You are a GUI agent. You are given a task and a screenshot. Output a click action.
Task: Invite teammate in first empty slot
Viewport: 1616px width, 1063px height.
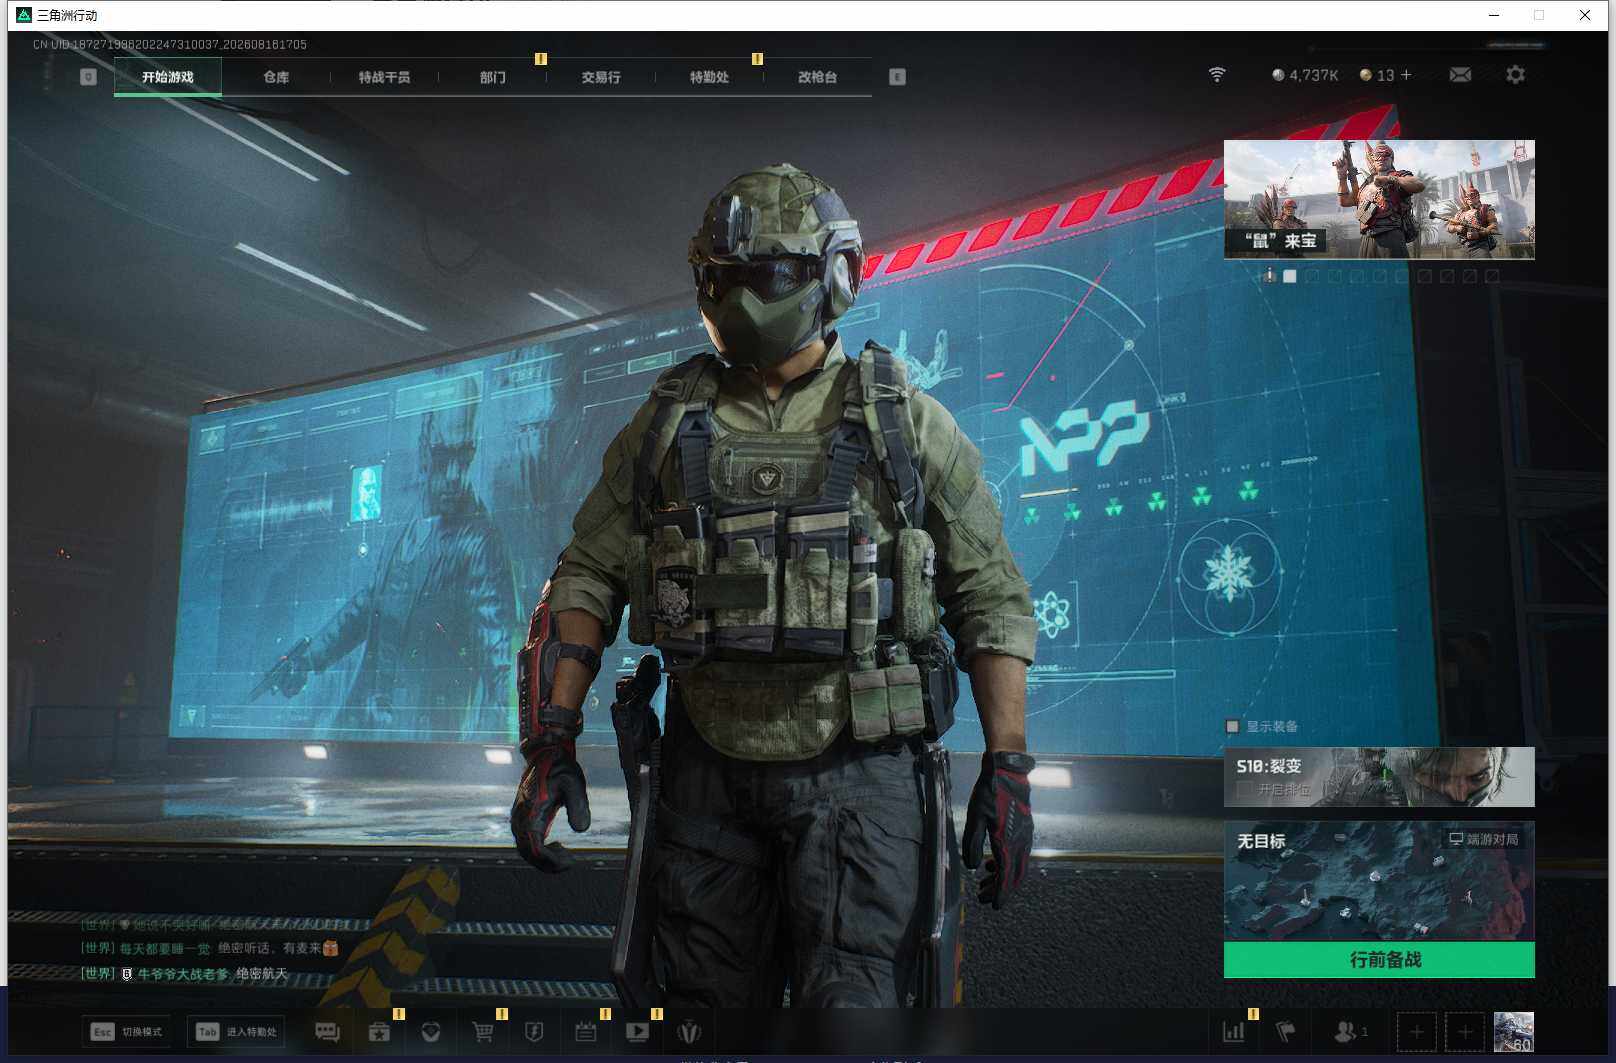click(1416, 1032)
